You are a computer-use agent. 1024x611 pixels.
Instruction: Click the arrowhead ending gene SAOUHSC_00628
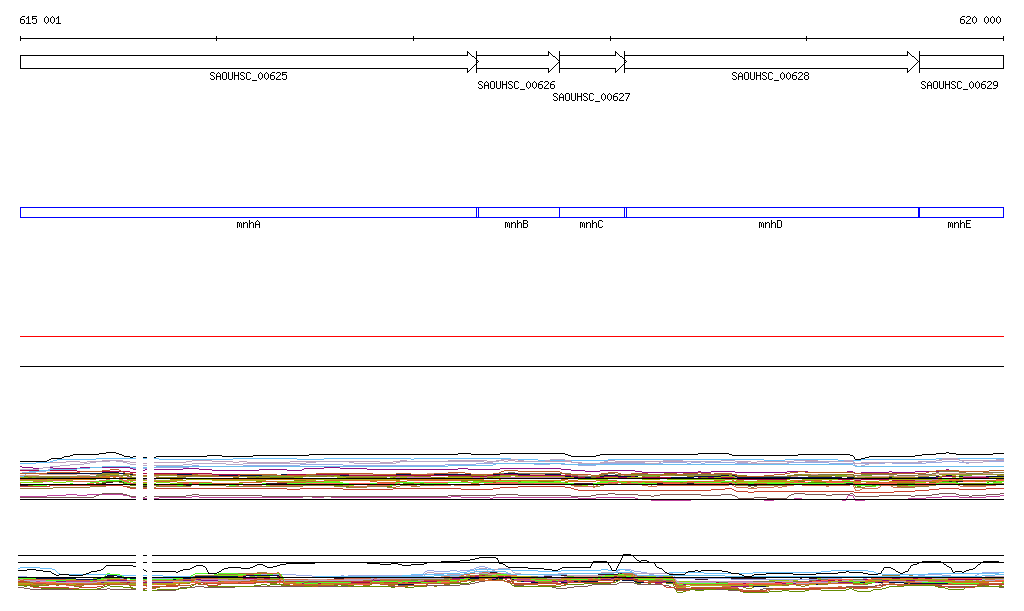tap(912, 62)
